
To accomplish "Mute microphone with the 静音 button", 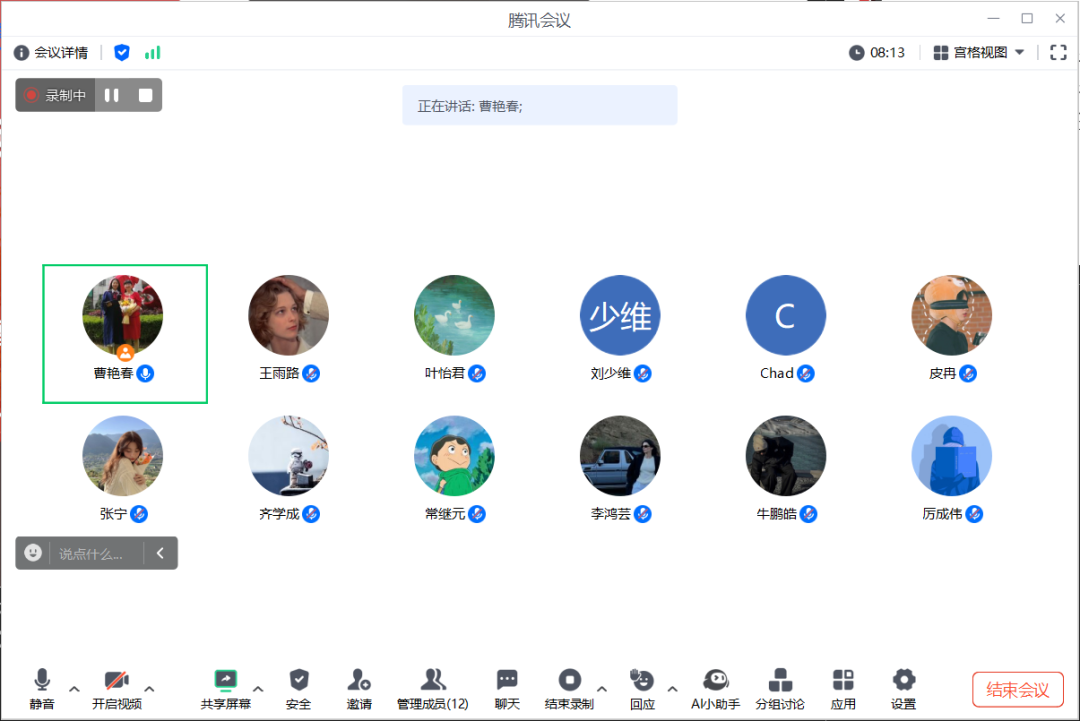I will click(x=41, y=689).
